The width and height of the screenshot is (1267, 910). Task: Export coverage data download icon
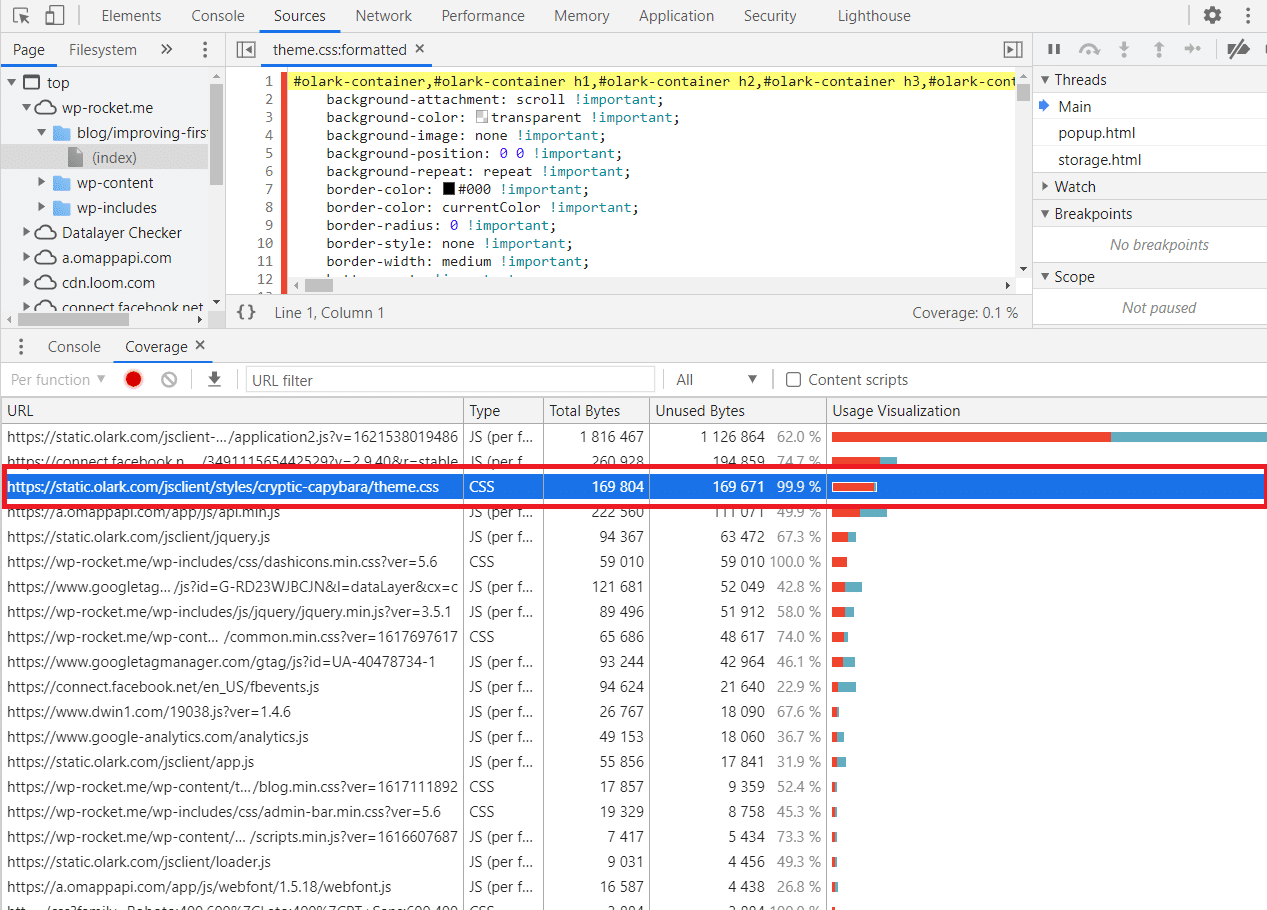click(214, 379)
